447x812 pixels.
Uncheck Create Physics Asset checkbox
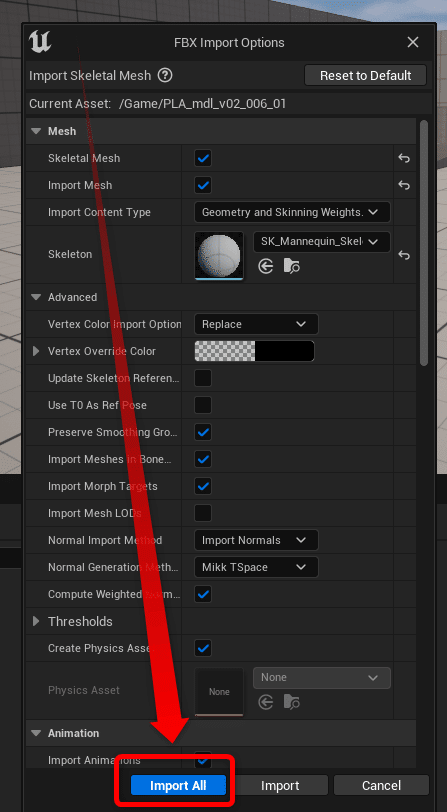[203, 648]
